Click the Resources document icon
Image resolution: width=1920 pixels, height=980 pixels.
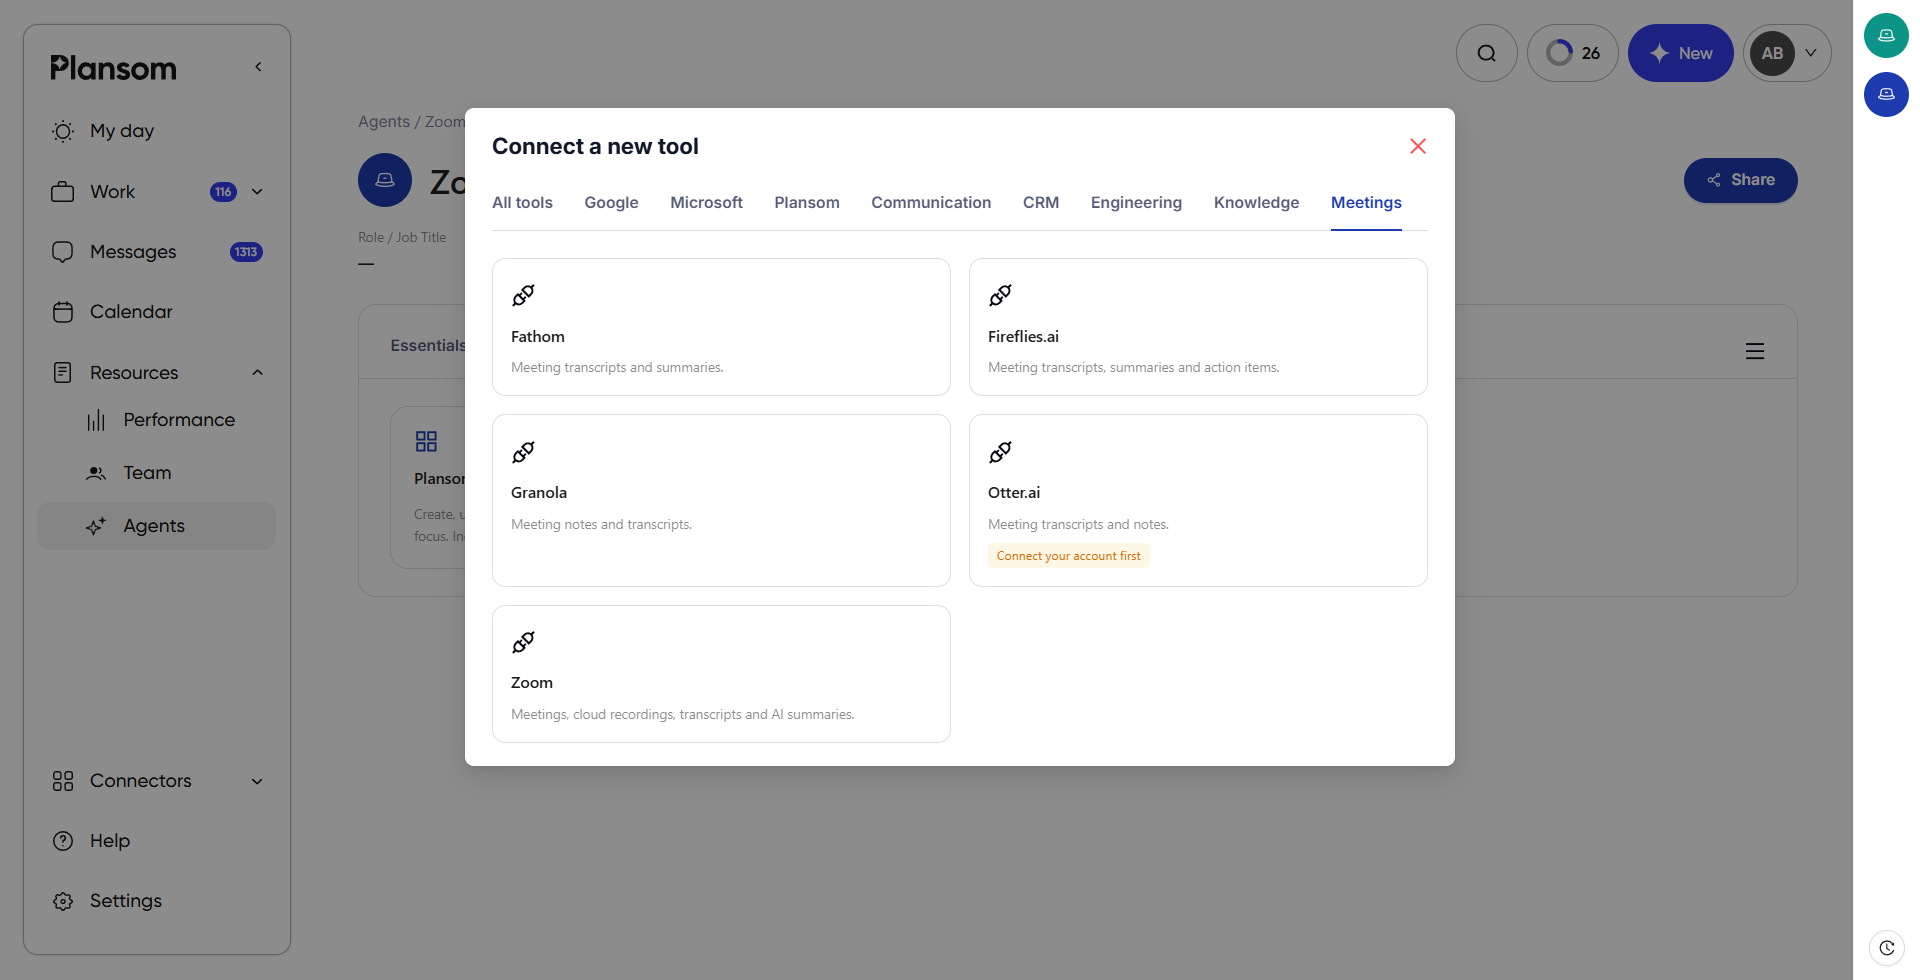pos(63,373)
